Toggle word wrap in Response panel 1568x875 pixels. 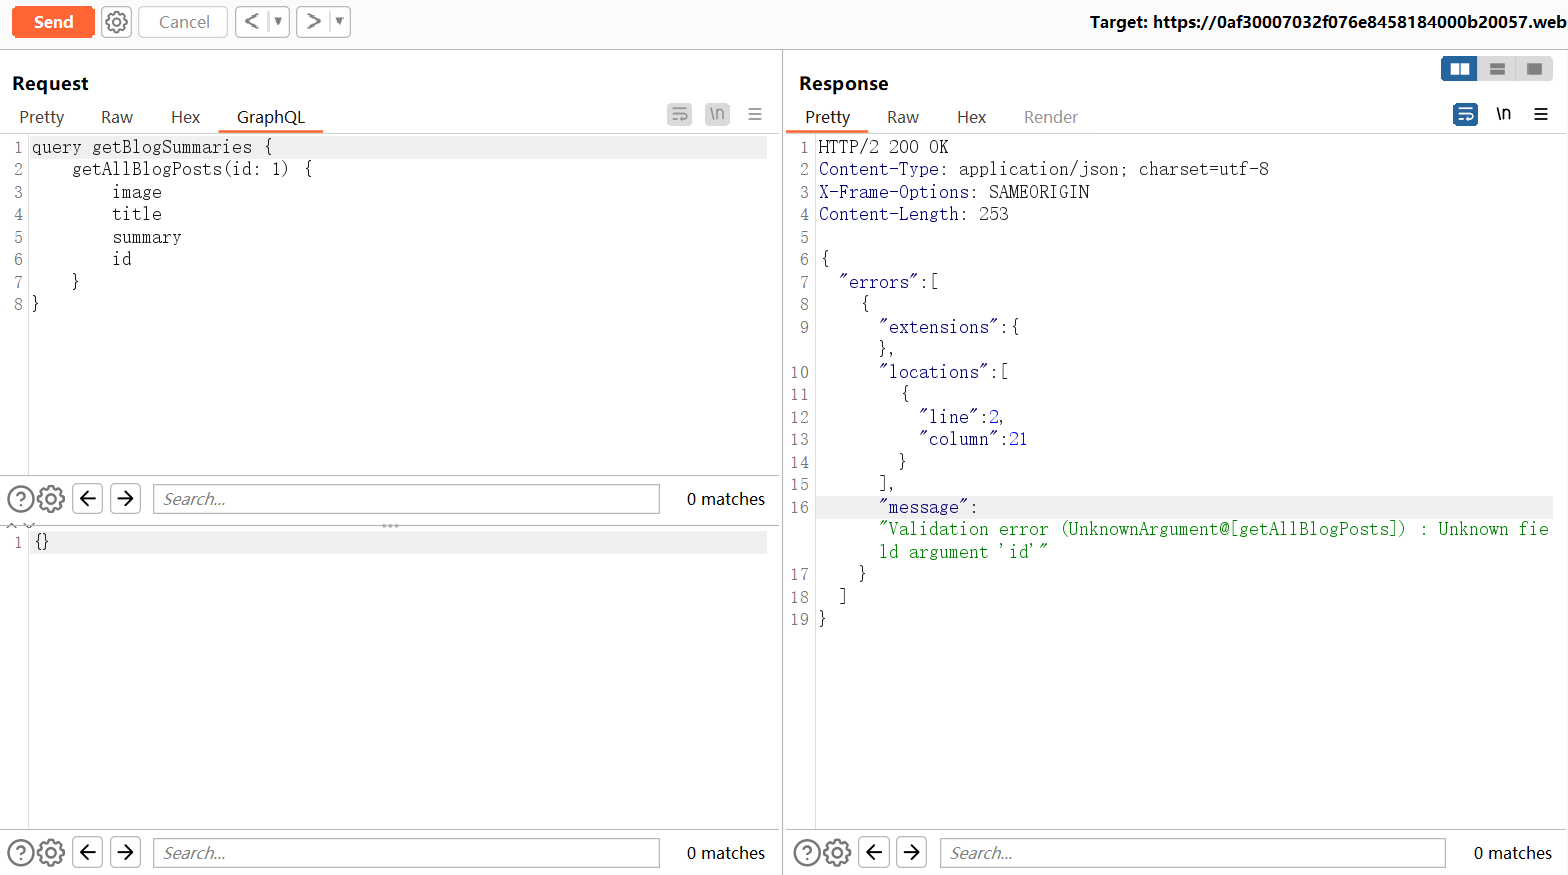point(1465,114)
